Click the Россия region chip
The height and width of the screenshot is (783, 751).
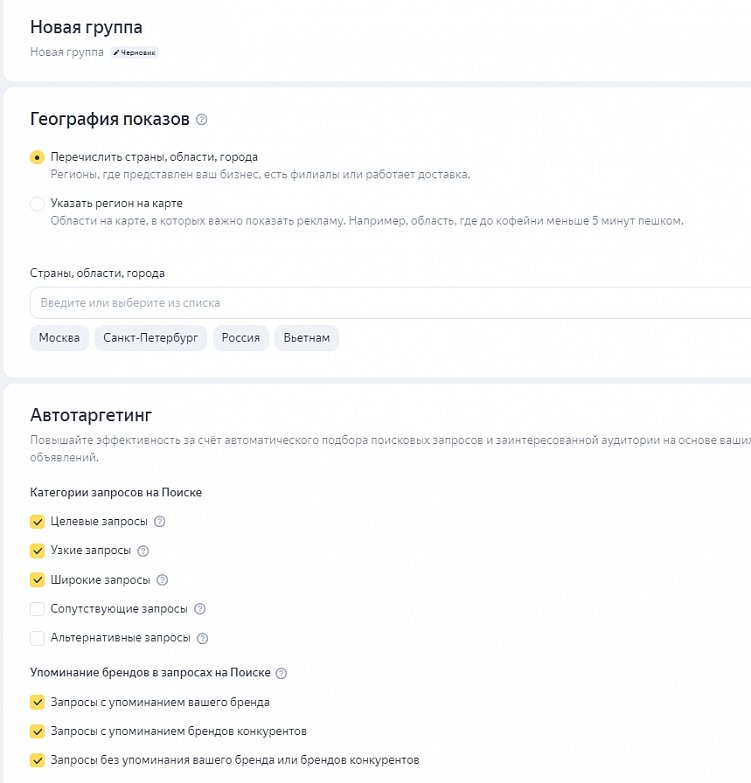tap(240, 338)
